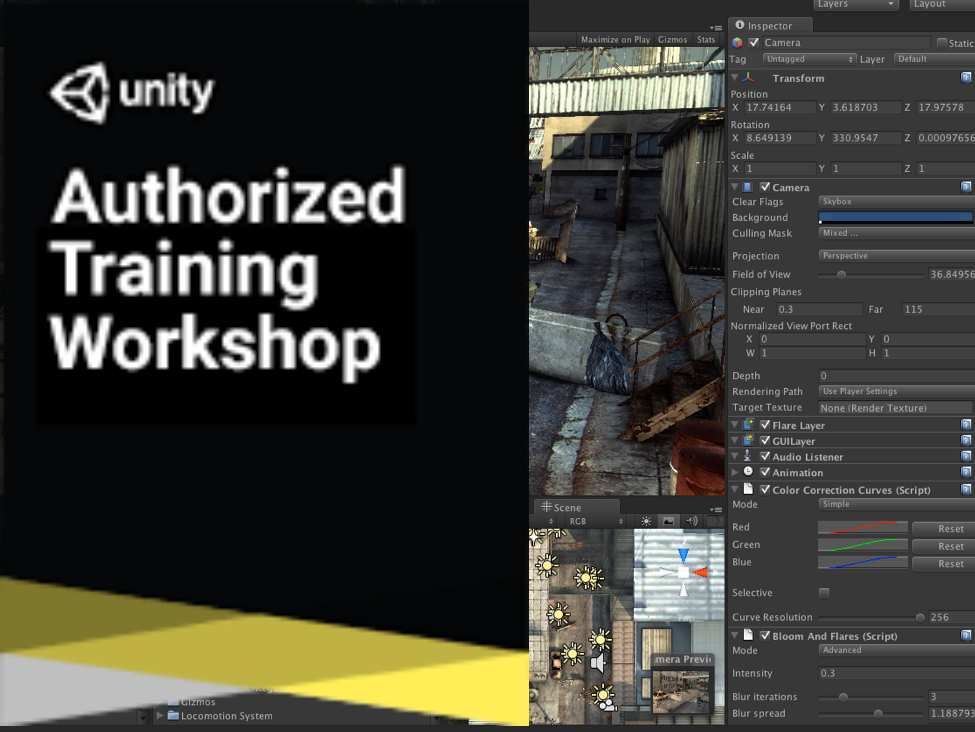Screen dimensions: 975x732
Task: Disable the GUILayer component
Action: click(x=765, y=440)
